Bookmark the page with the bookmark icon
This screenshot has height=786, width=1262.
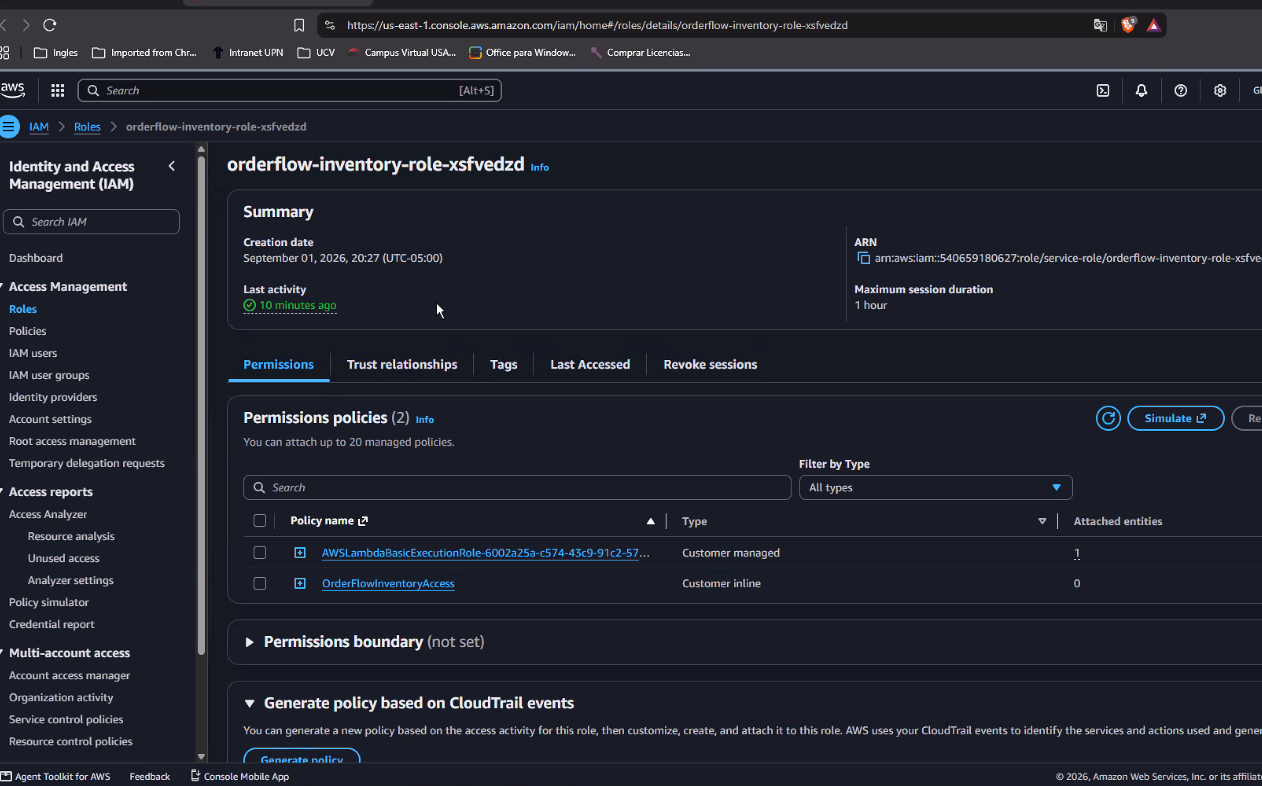[x=299, y=25]
